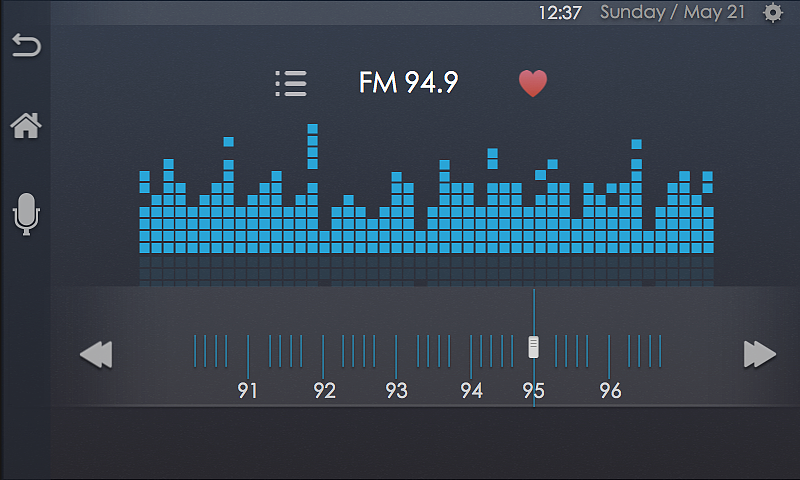
Task: Tune to the 94 frequency mark
Action: (471, 391)
